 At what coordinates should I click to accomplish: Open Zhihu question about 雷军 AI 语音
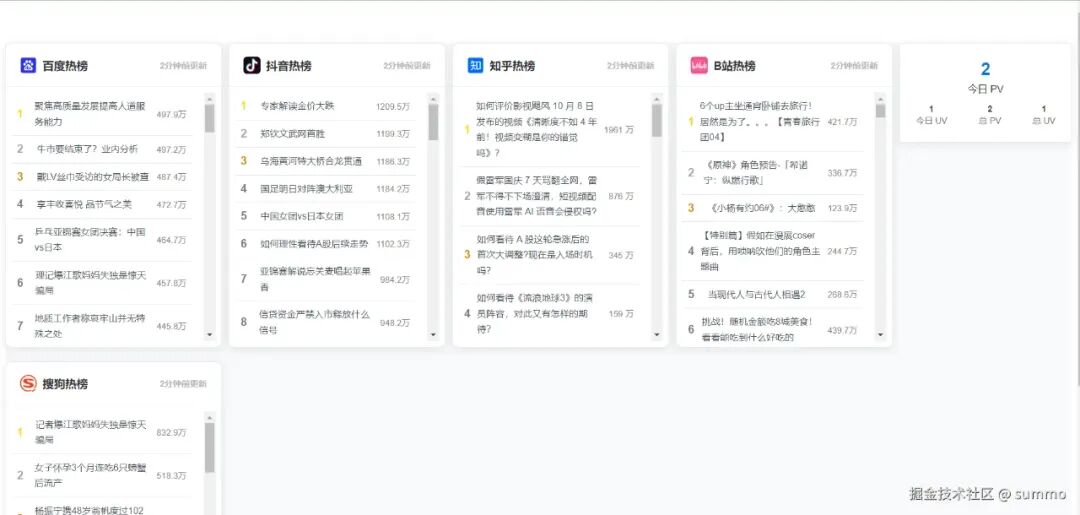pyautogui.click(x=537, y=196)
